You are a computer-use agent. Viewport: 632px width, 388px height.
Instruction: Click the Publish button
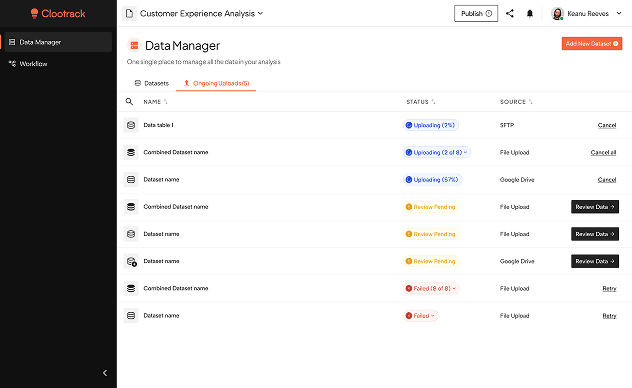pos(476,14)
